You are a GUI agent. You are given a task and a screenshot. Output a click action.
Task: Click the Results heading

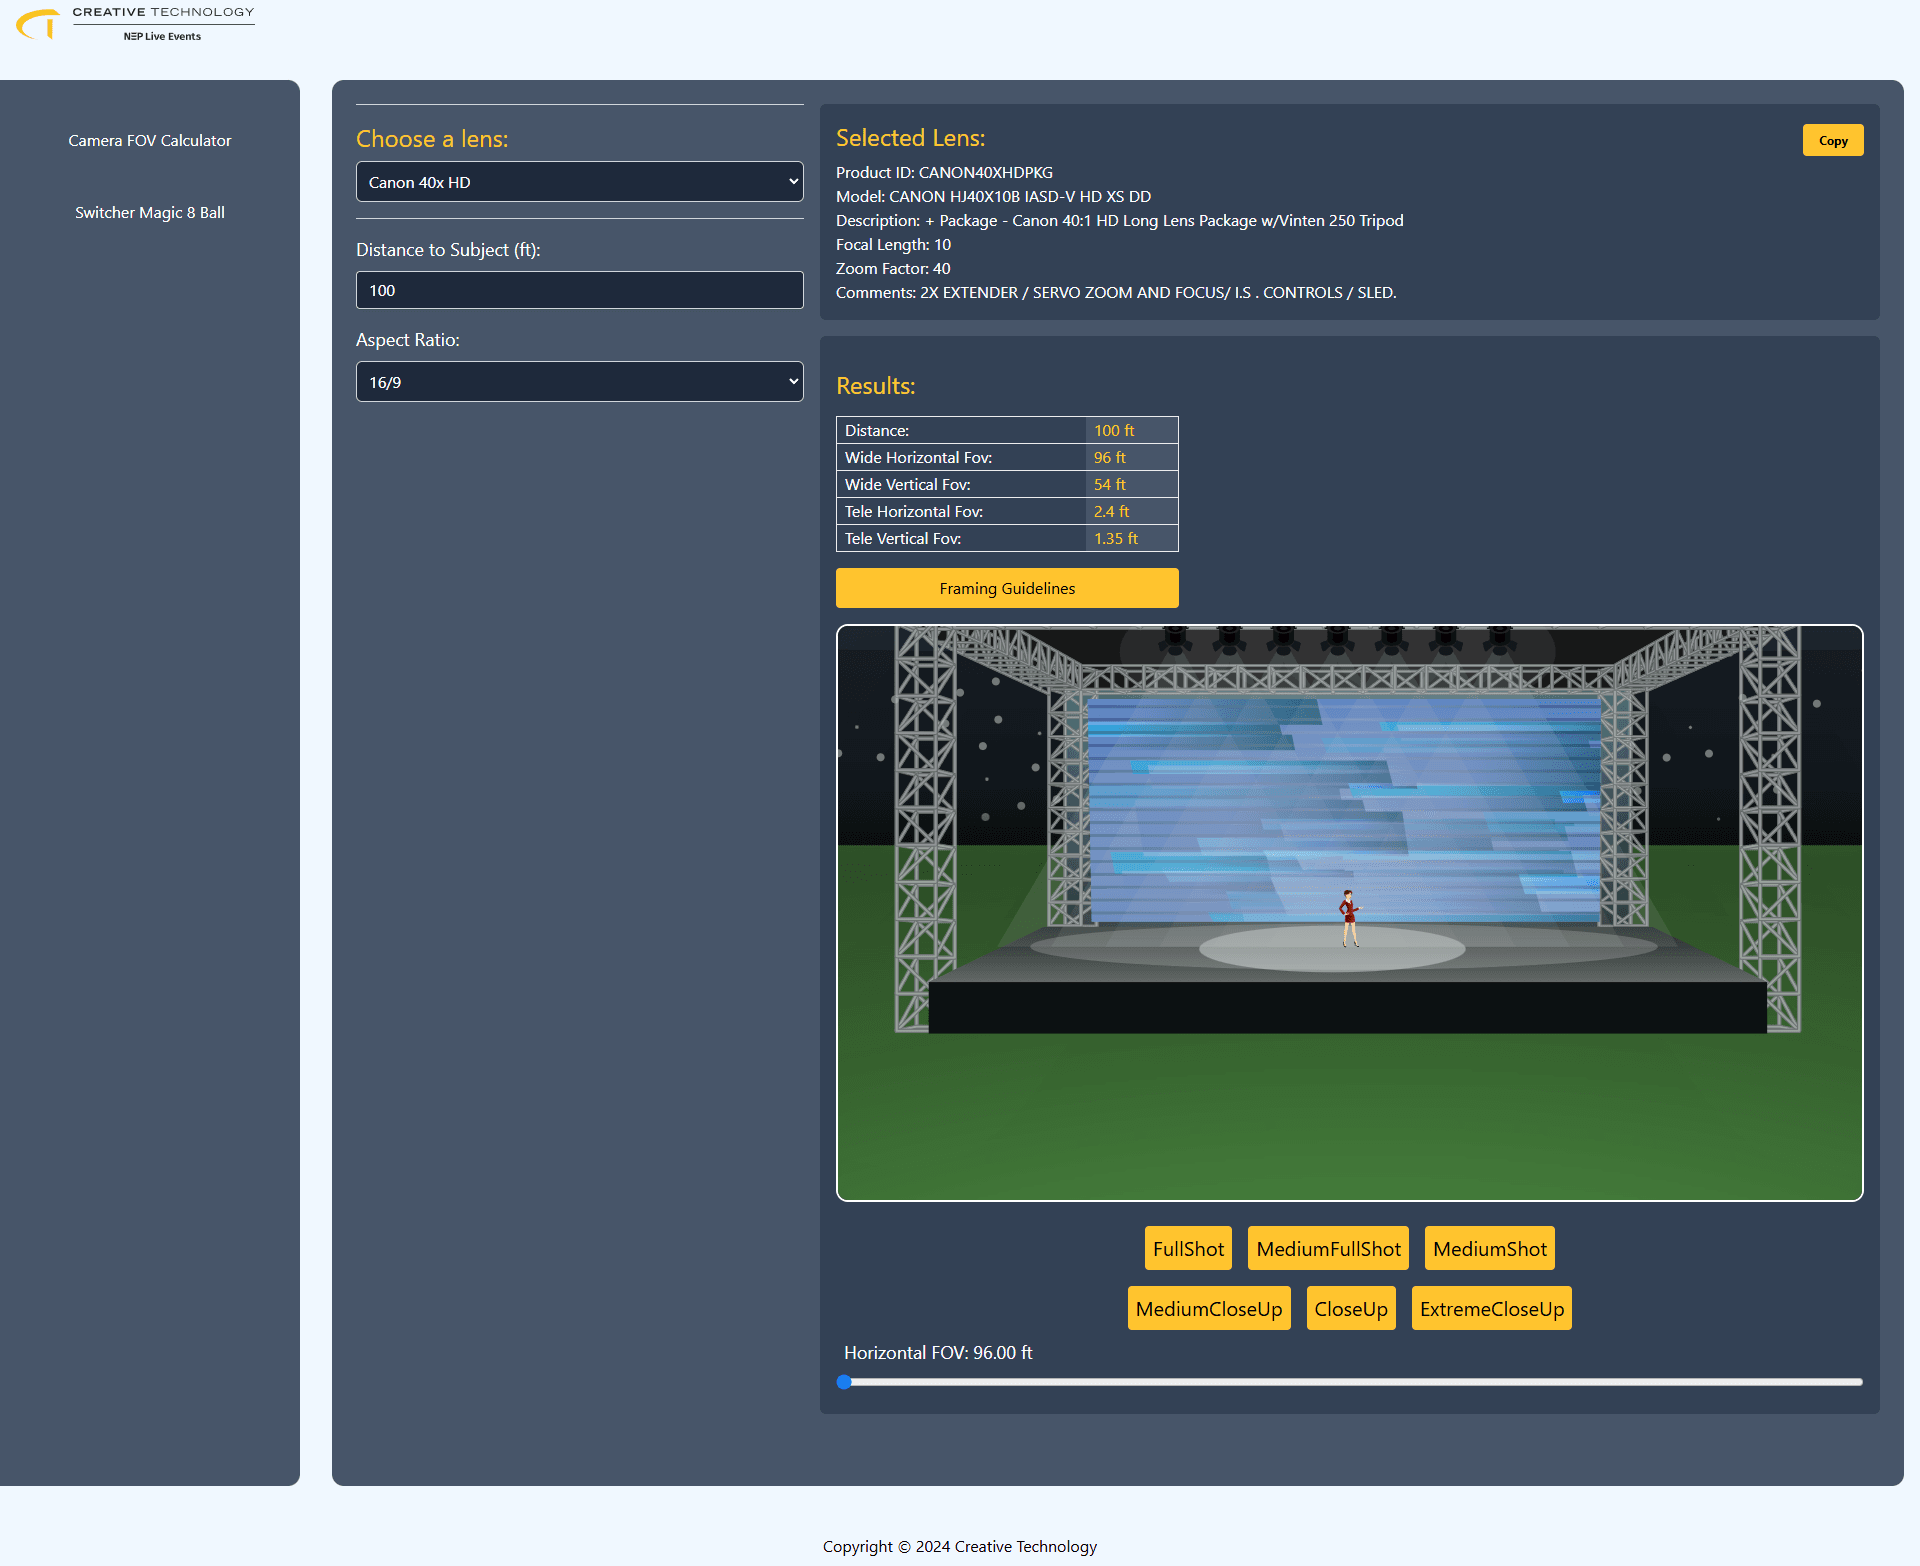click(x=876, y=386)
